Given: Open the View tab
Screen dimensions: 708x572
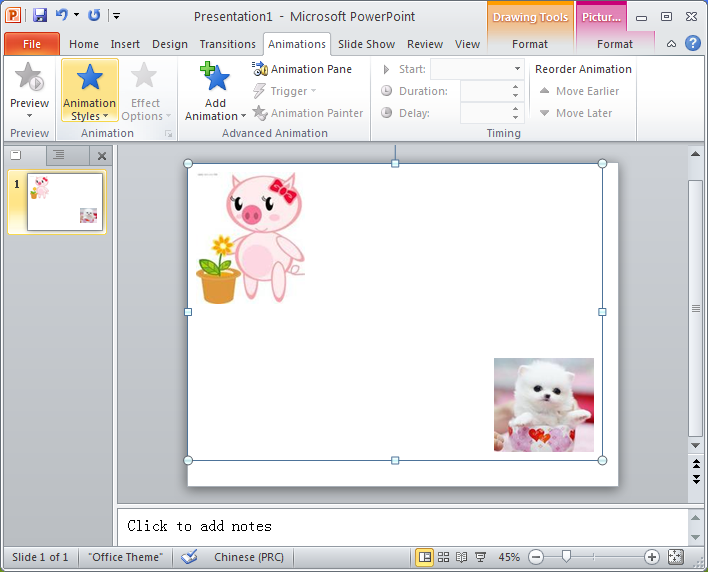Looking at the screenshot, I should 467,44.
